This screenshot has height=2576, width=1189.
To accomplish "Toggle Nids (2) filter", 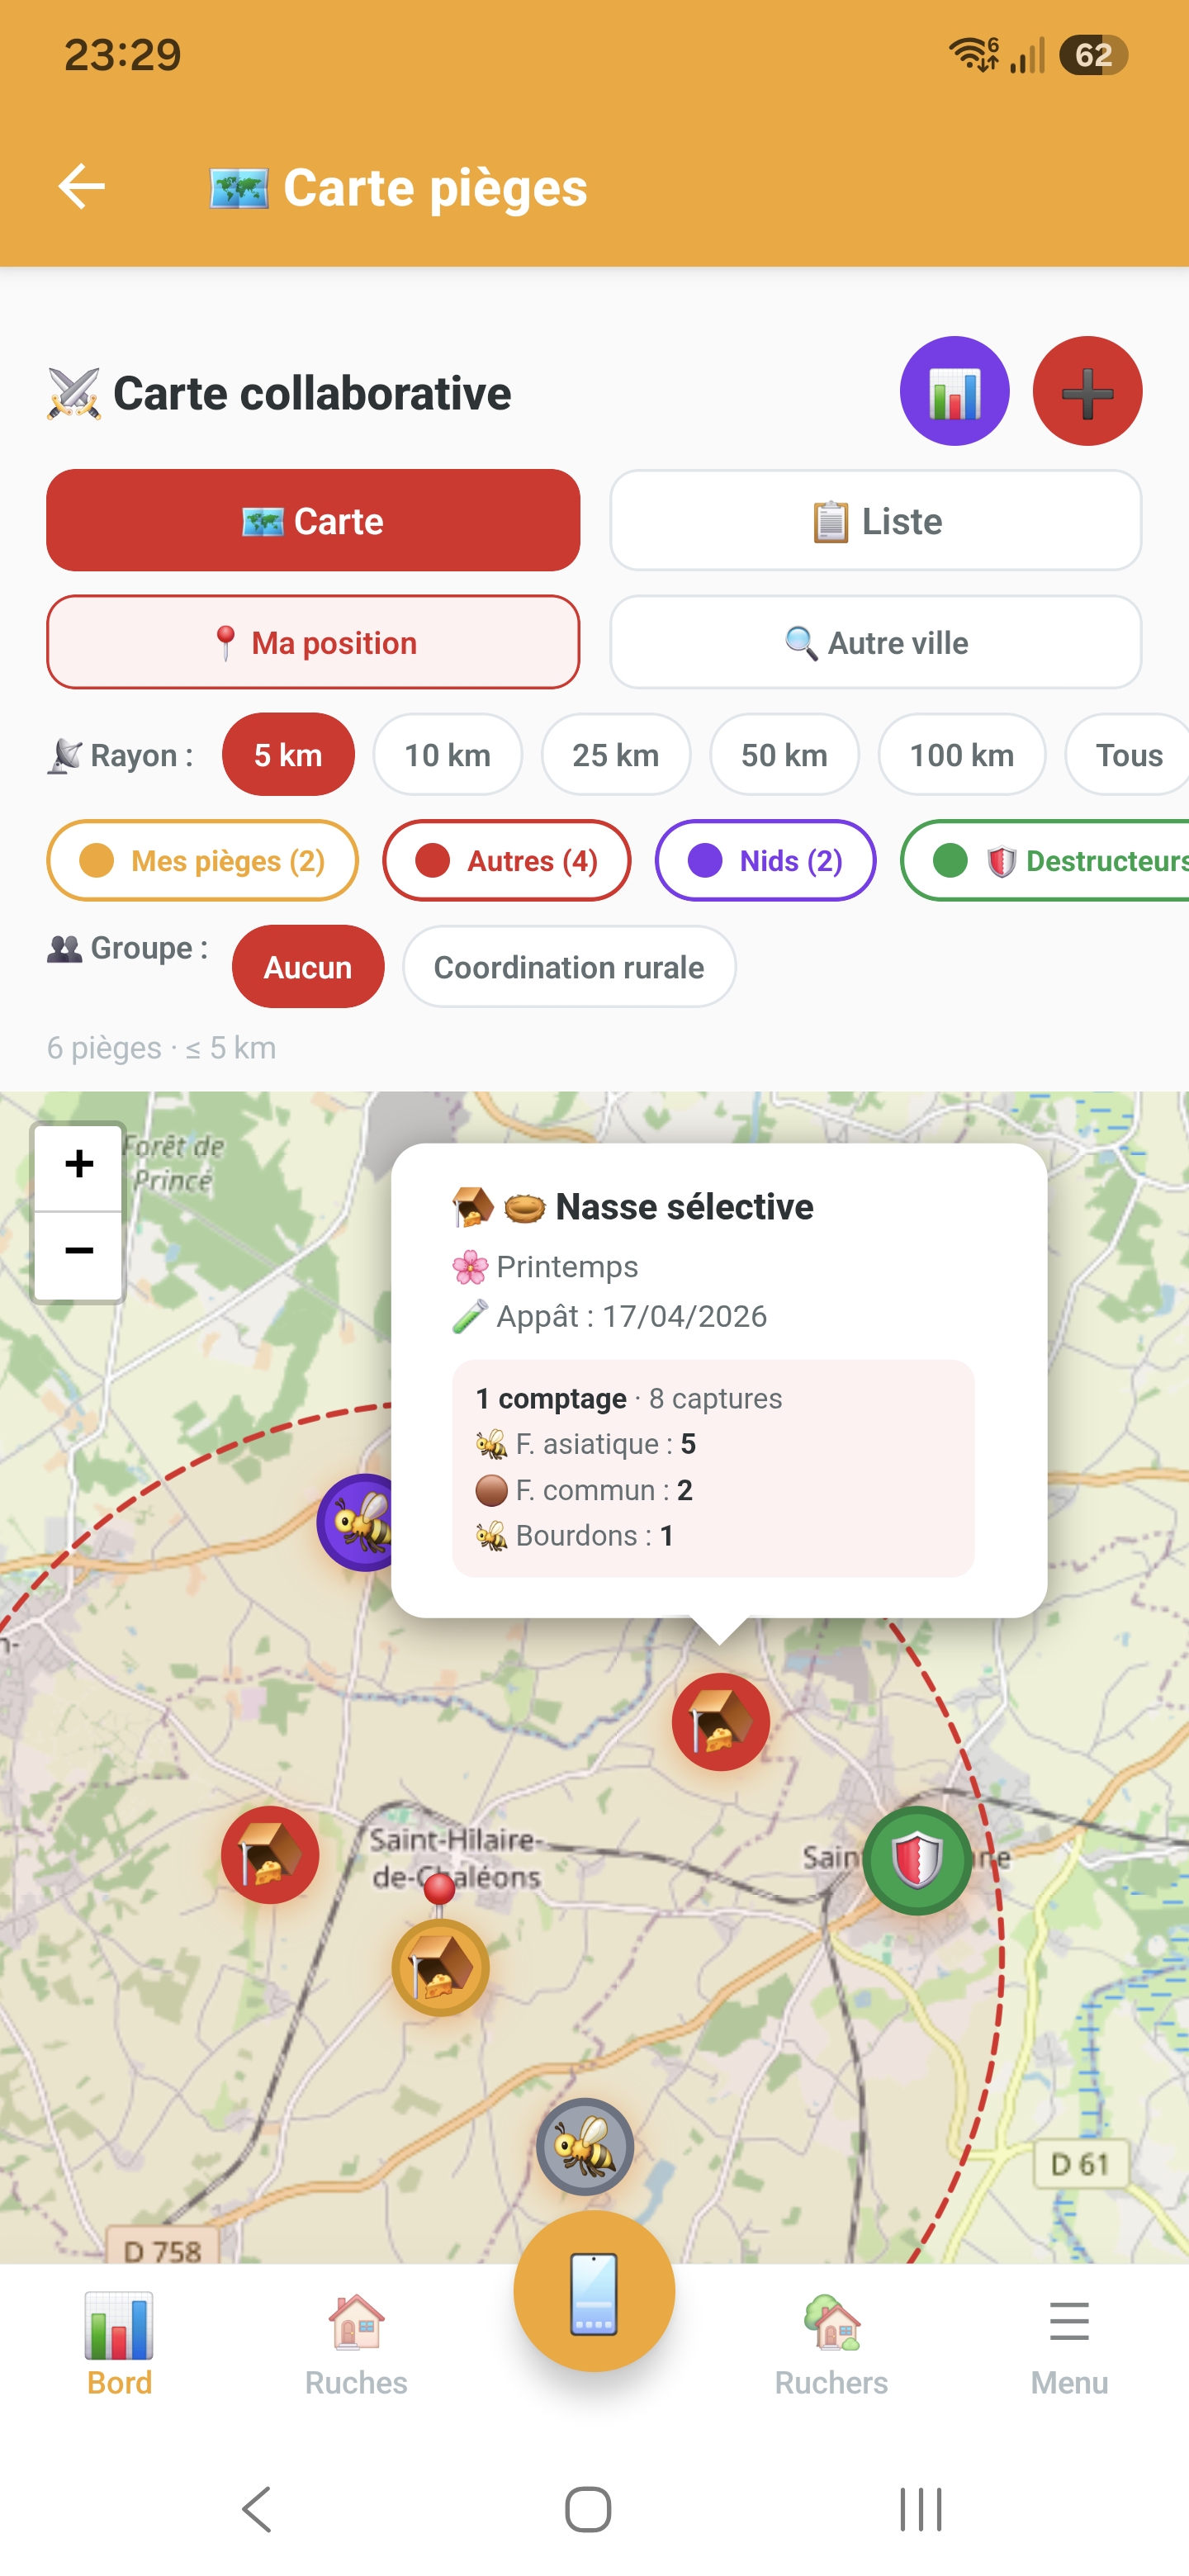I will (x=765, y=861).
